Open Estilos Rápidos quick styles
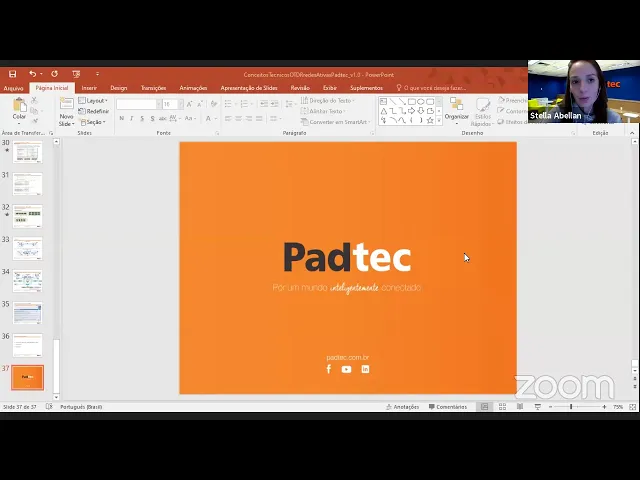The height and width of the screenshot is (480, 640). pos(483,112)
